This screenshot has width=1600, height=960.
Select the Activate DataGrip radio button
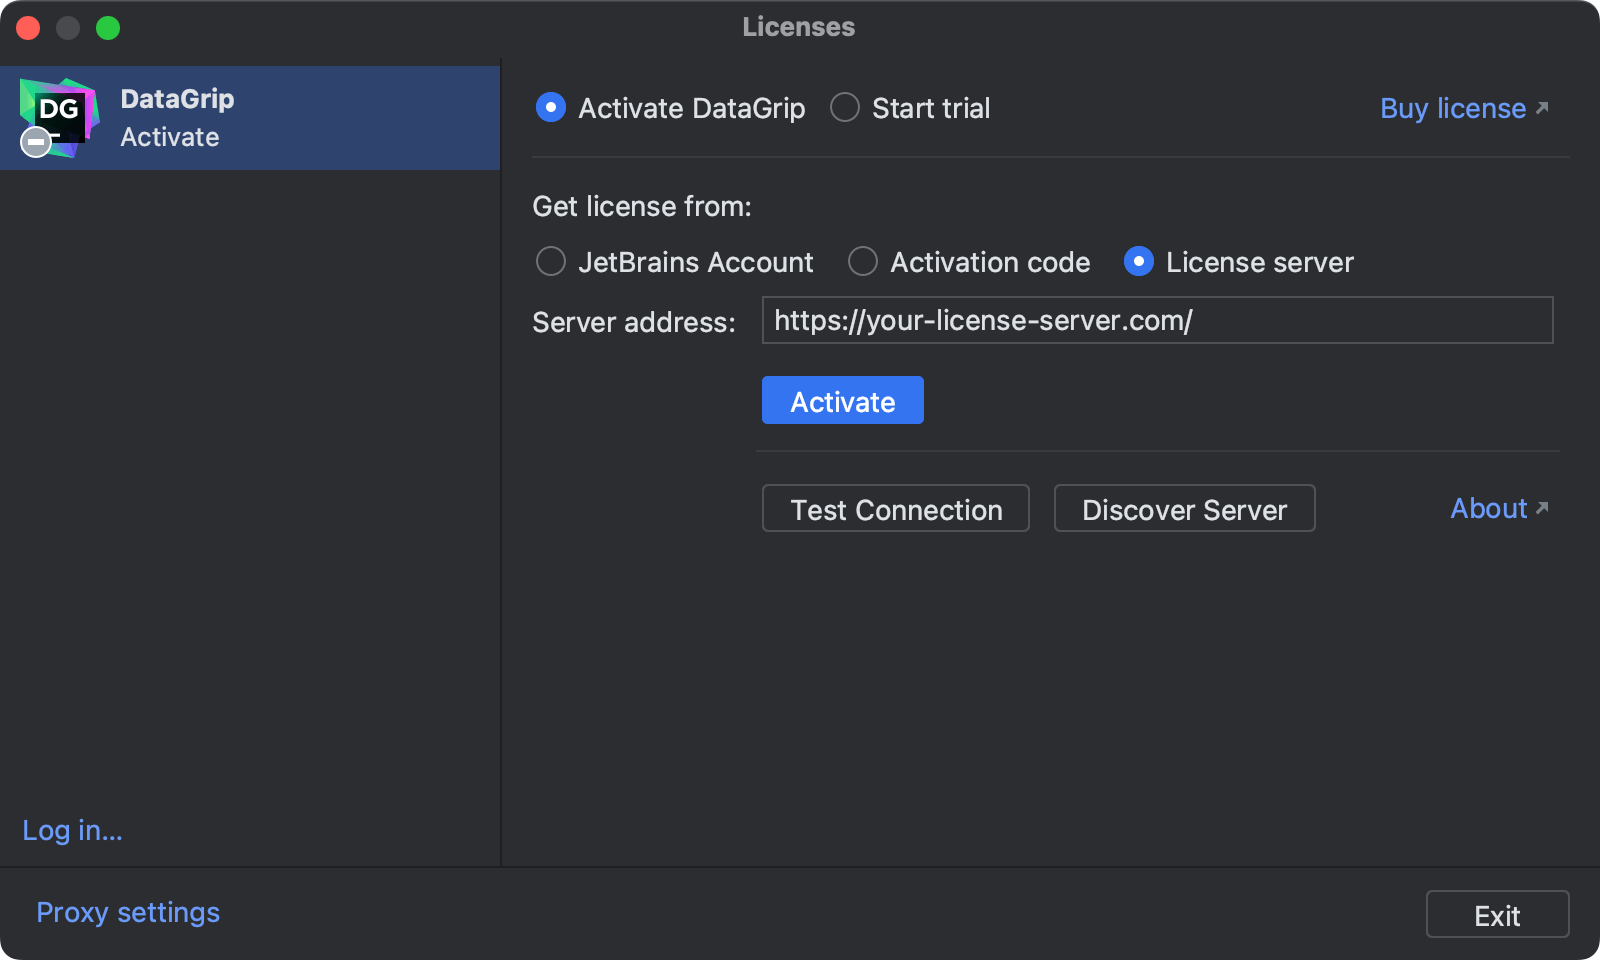[x=551, y=107]
